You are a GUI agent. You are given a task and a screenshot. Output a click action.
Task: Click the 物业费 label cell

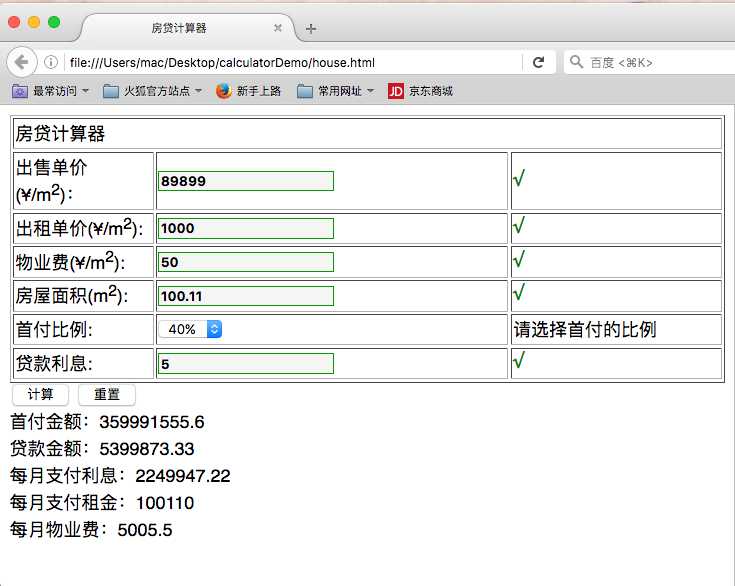pyautogui.click(x=83, y=262)
